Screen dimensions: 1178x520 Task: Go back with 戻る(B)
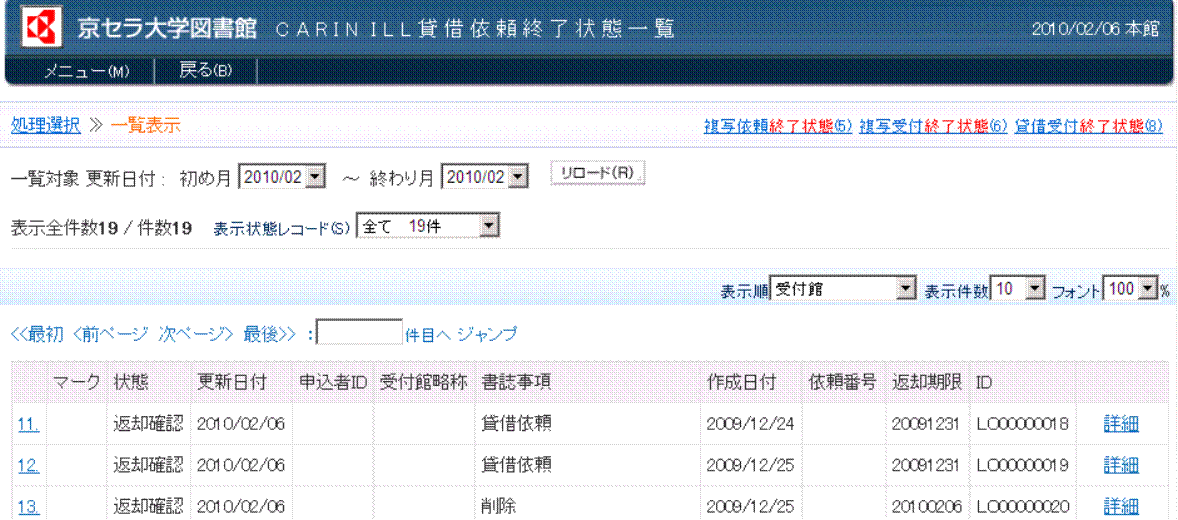click(206, 71)
